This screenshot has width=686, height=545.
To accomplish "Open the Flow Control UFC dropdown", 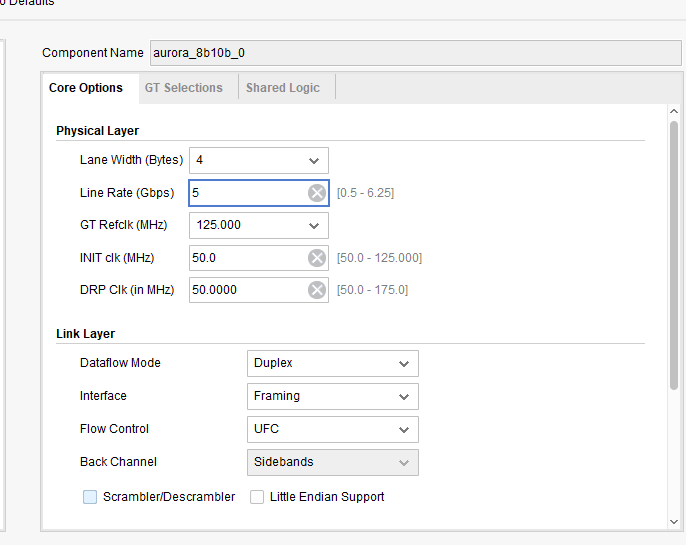I will point(332,429).
